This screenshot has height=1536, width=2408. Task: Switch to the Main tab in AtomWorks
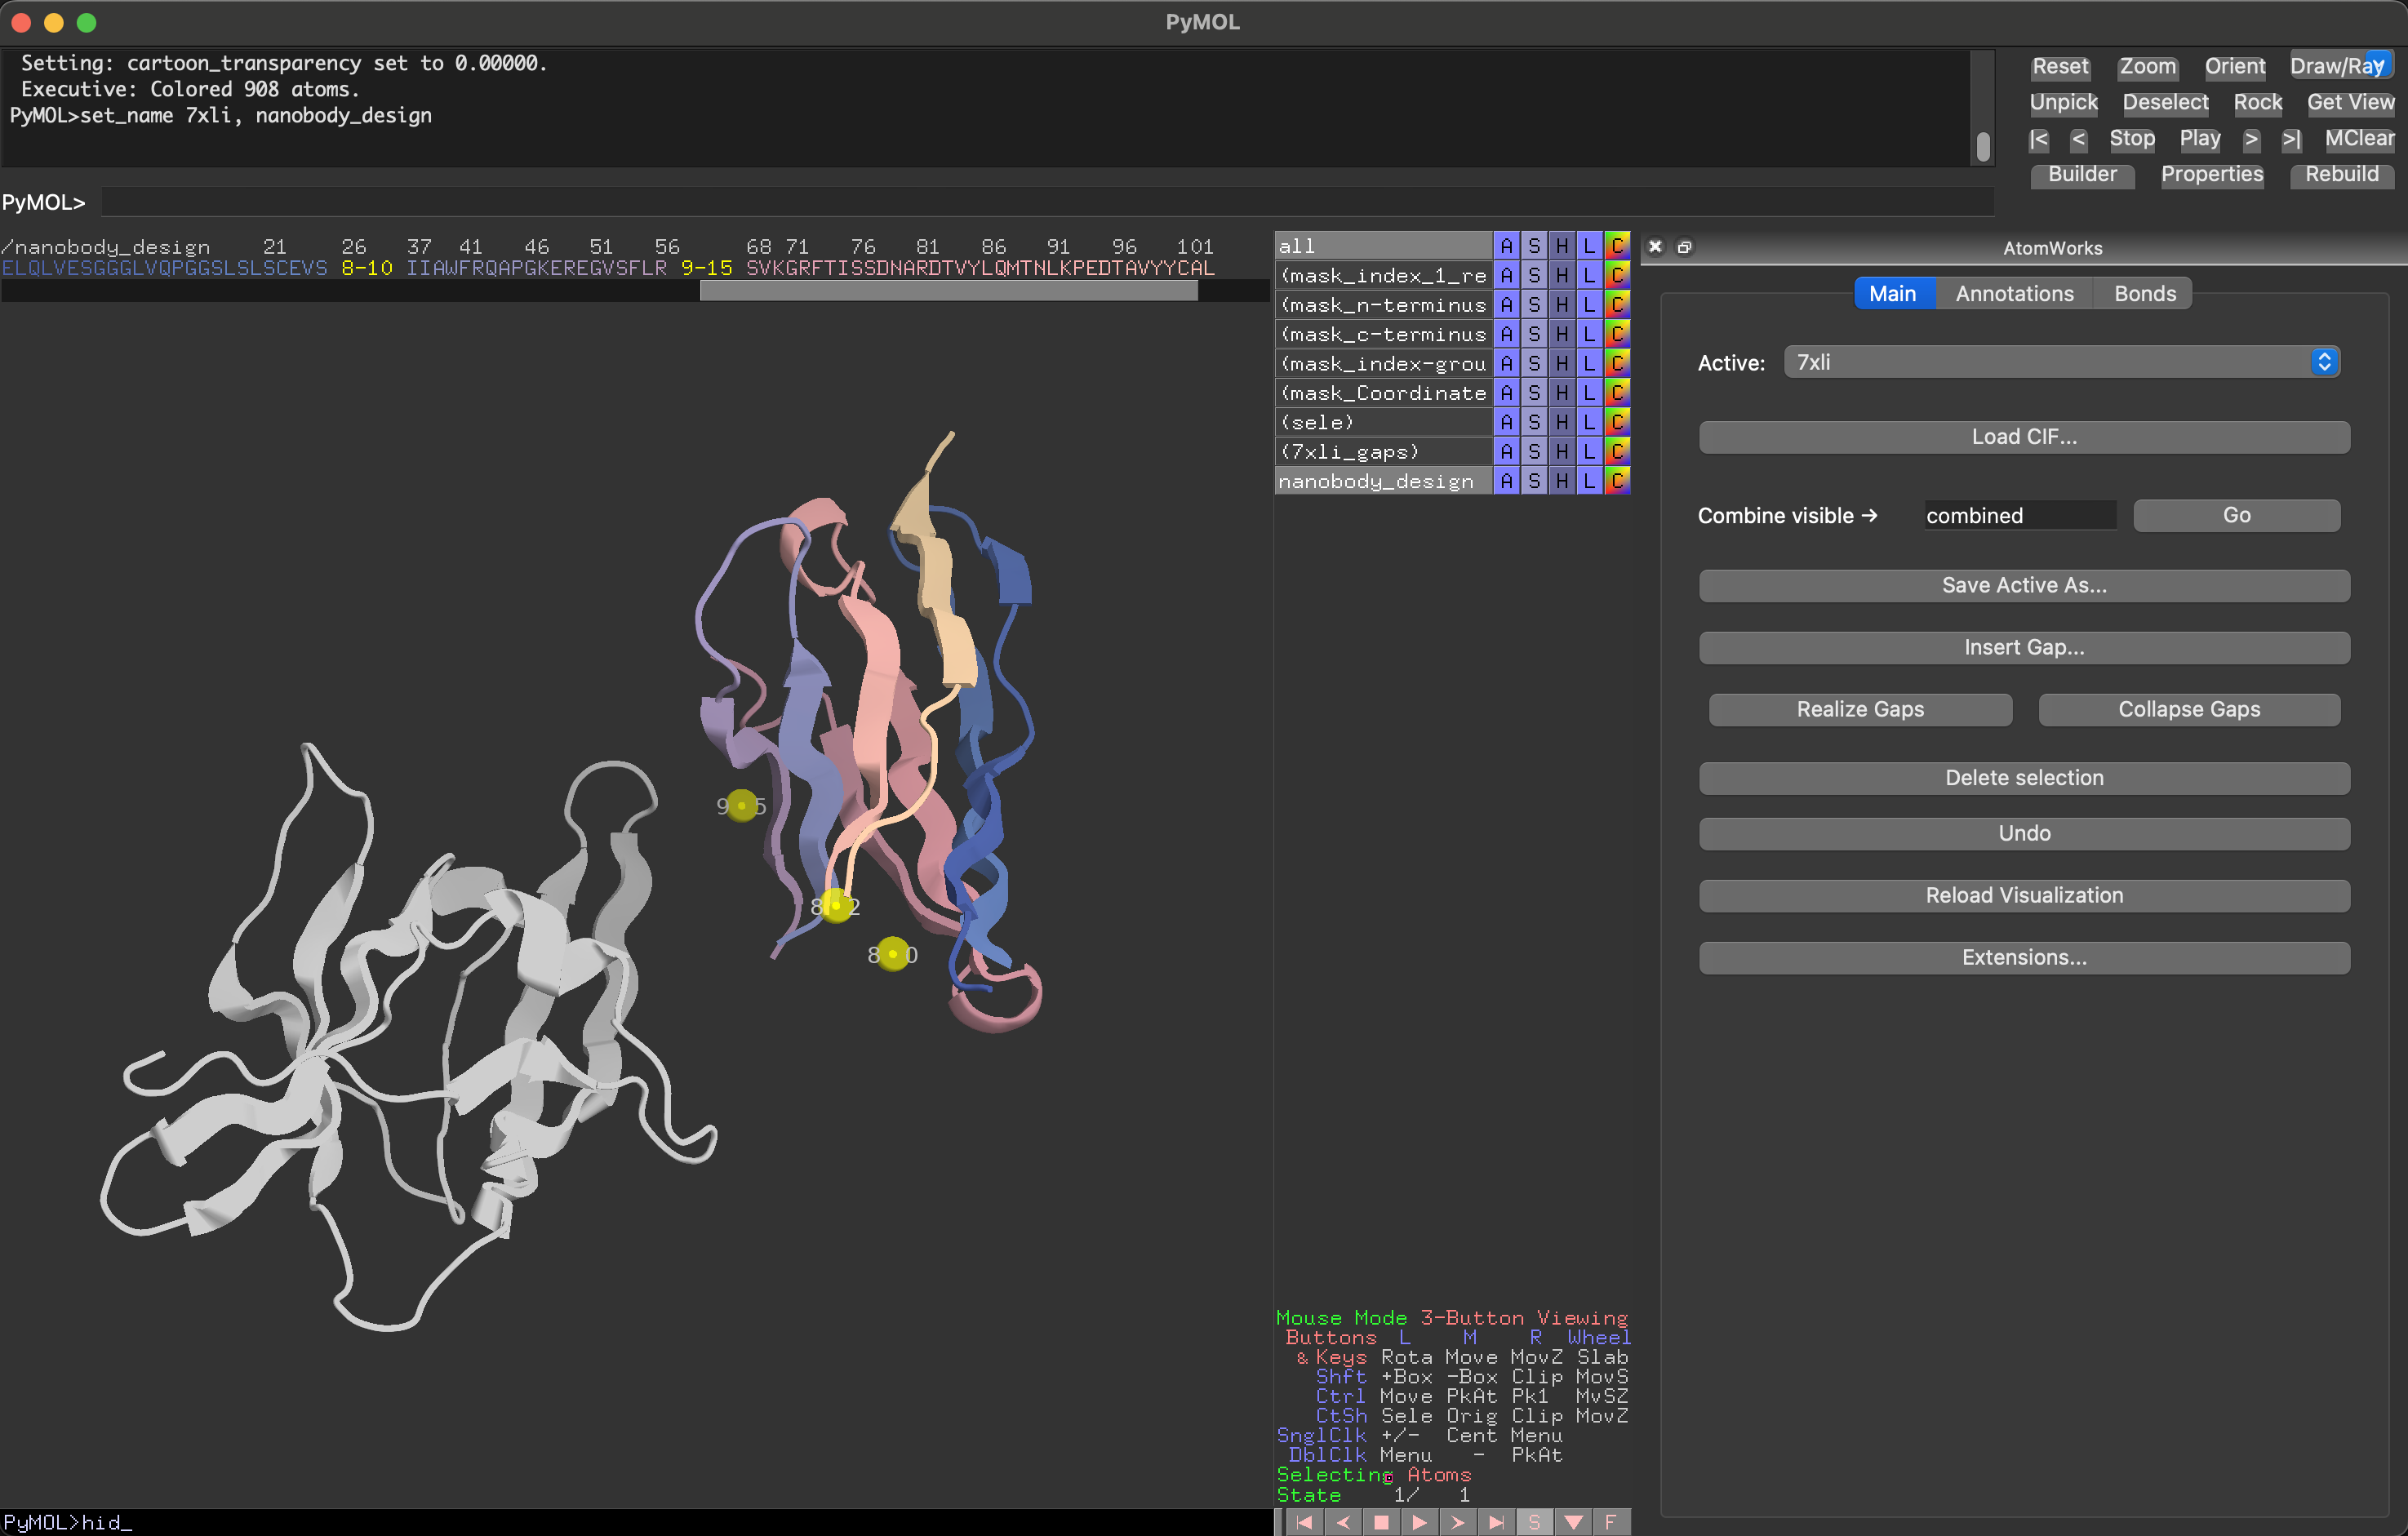tap(1892, 294)
